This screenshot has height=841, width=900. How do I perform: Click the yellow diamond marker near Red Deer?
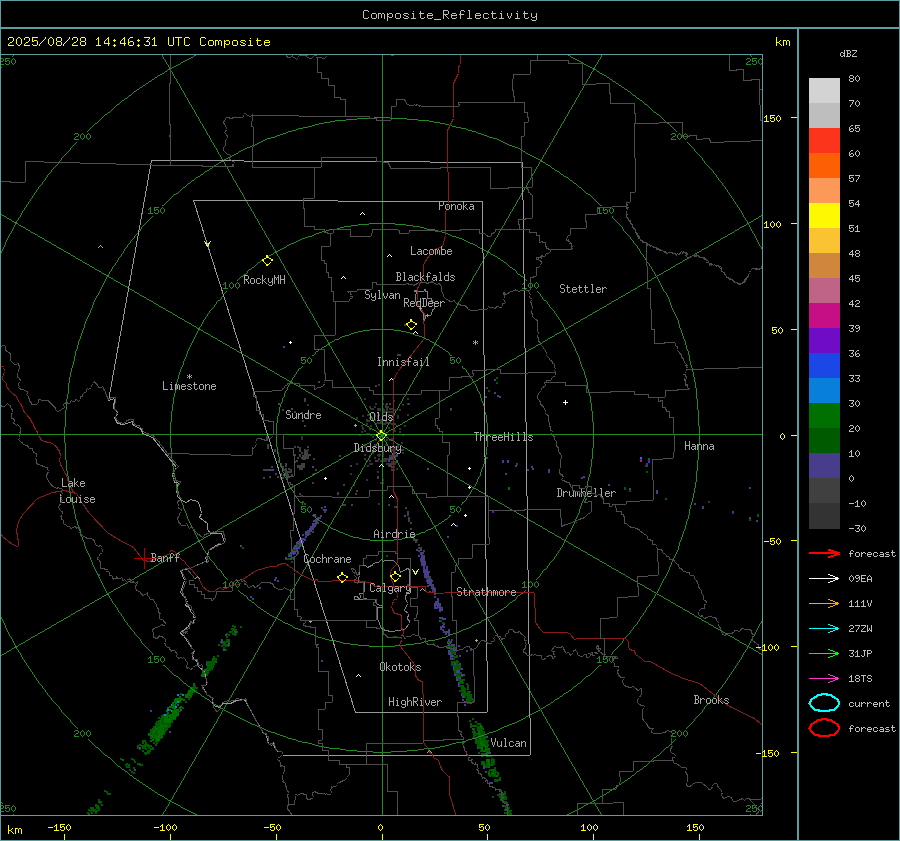411,325
